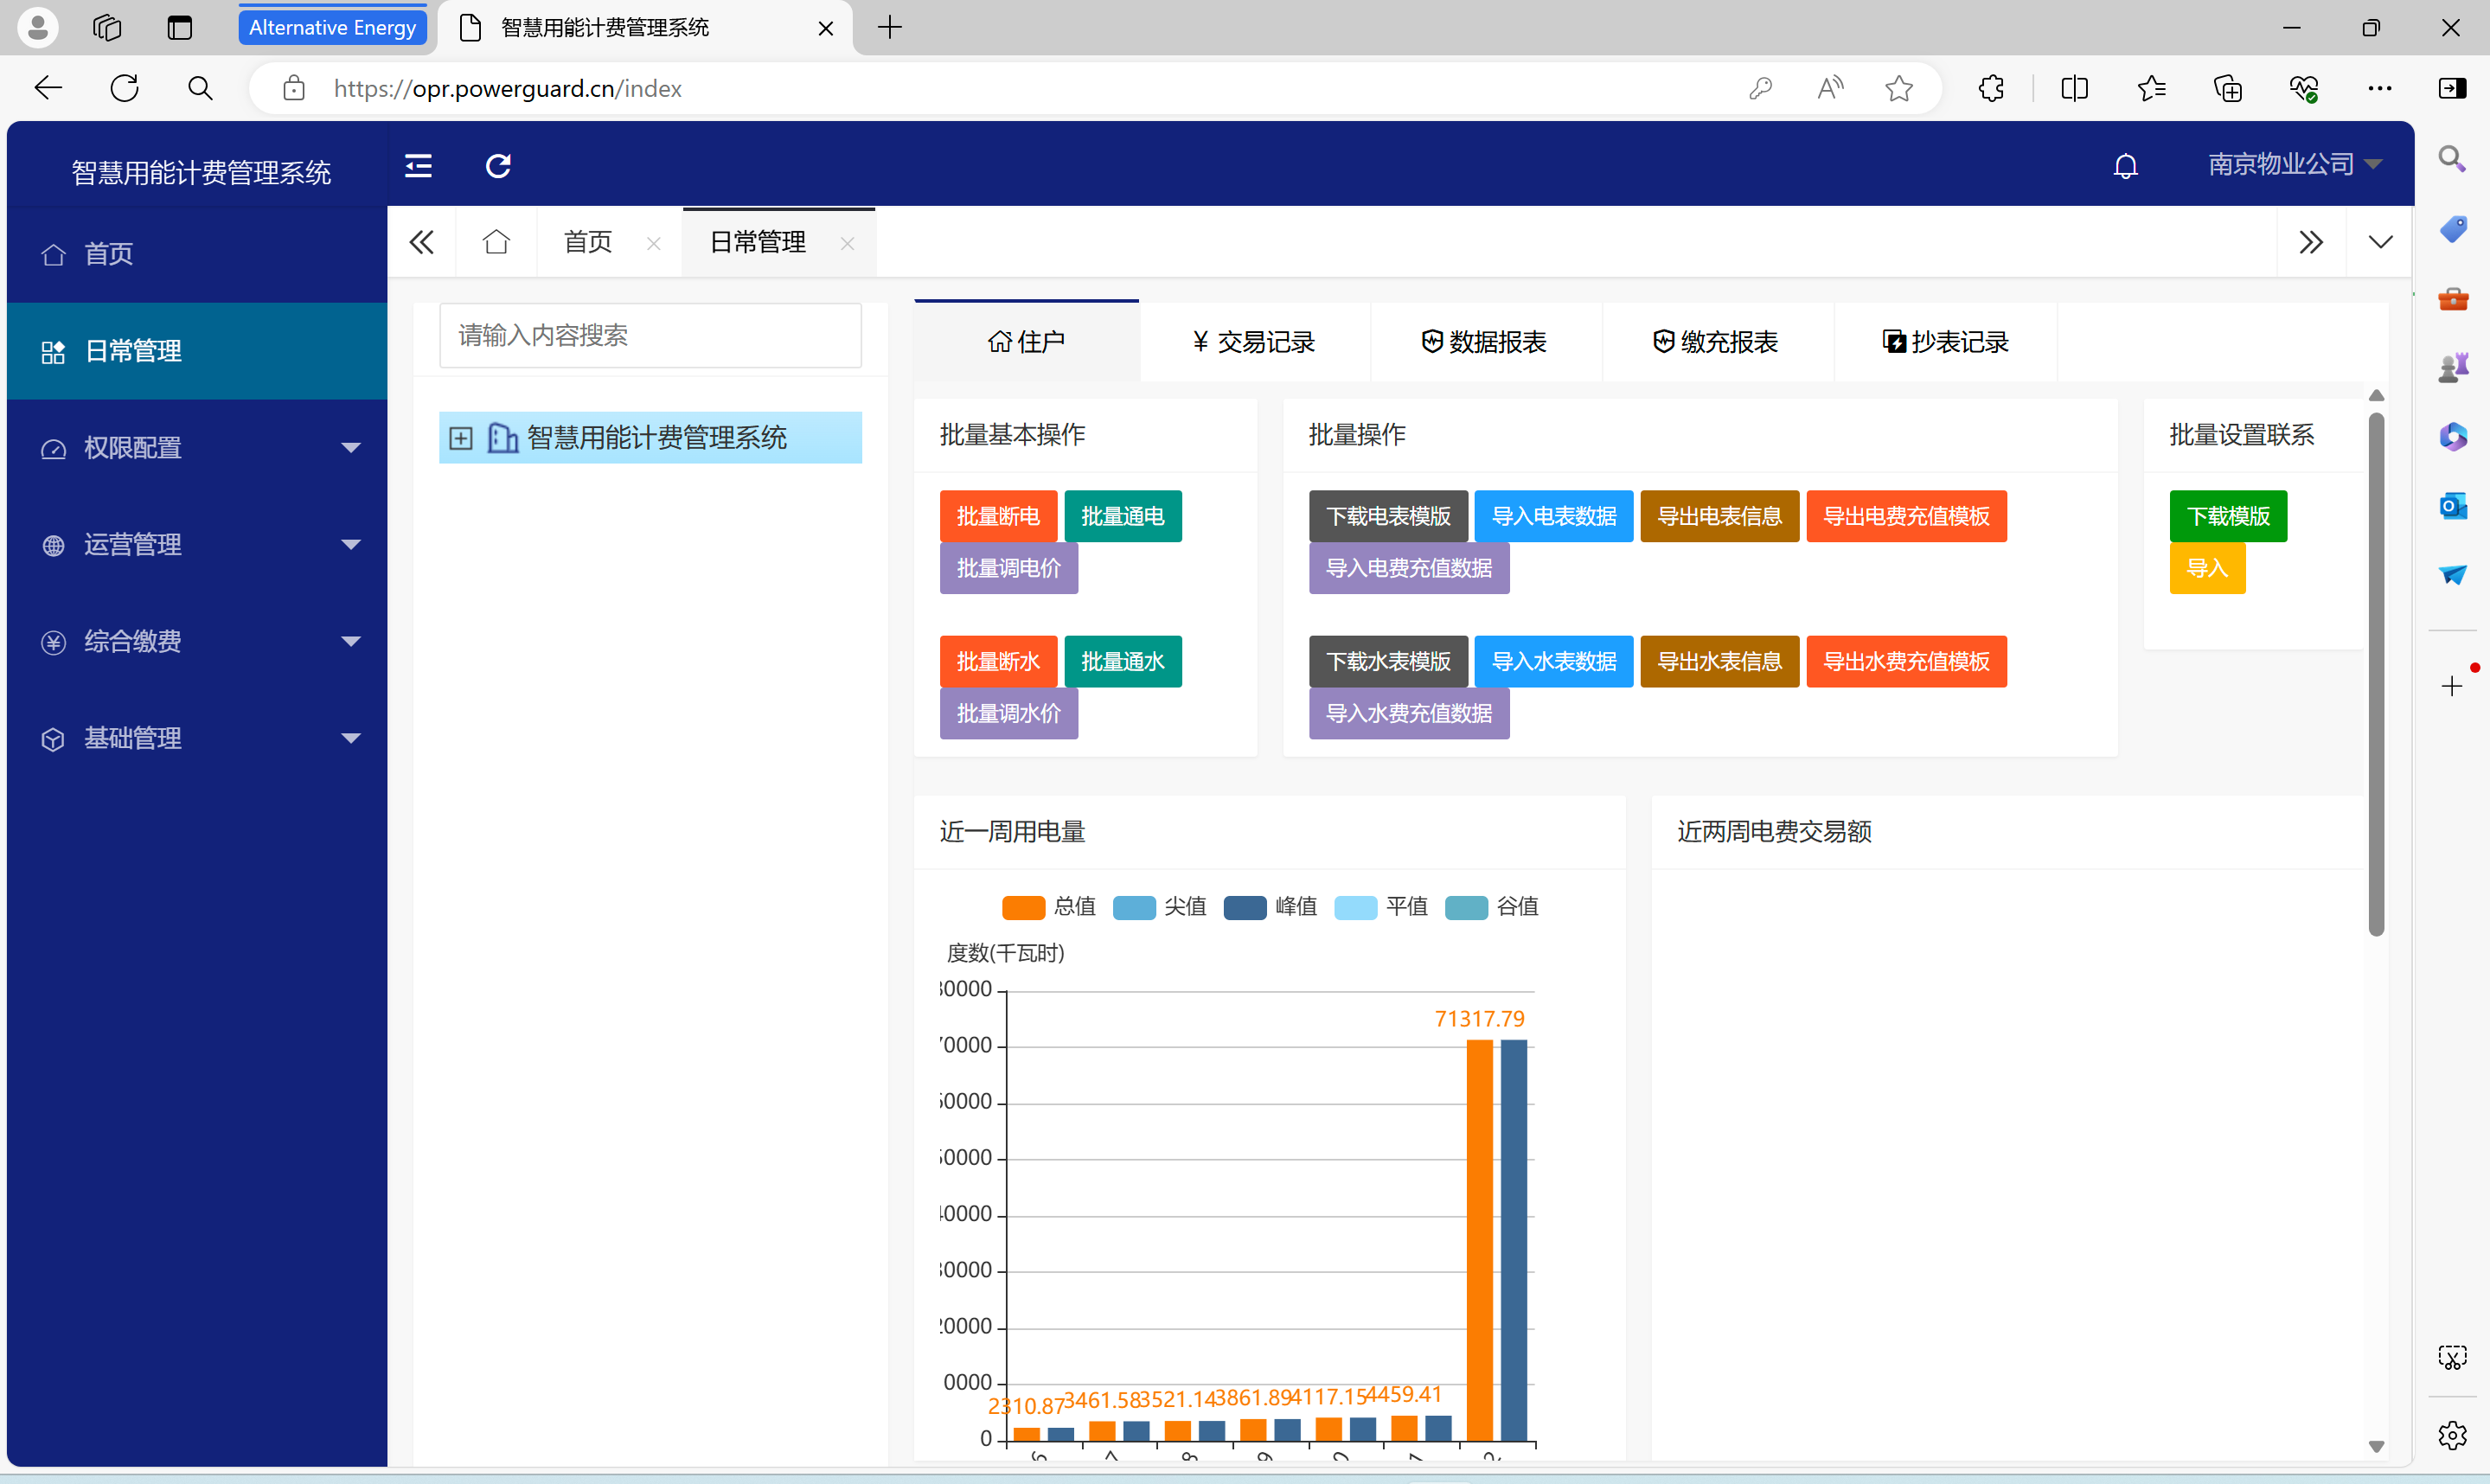Click 导出水表信息 button

(1720, 662)
